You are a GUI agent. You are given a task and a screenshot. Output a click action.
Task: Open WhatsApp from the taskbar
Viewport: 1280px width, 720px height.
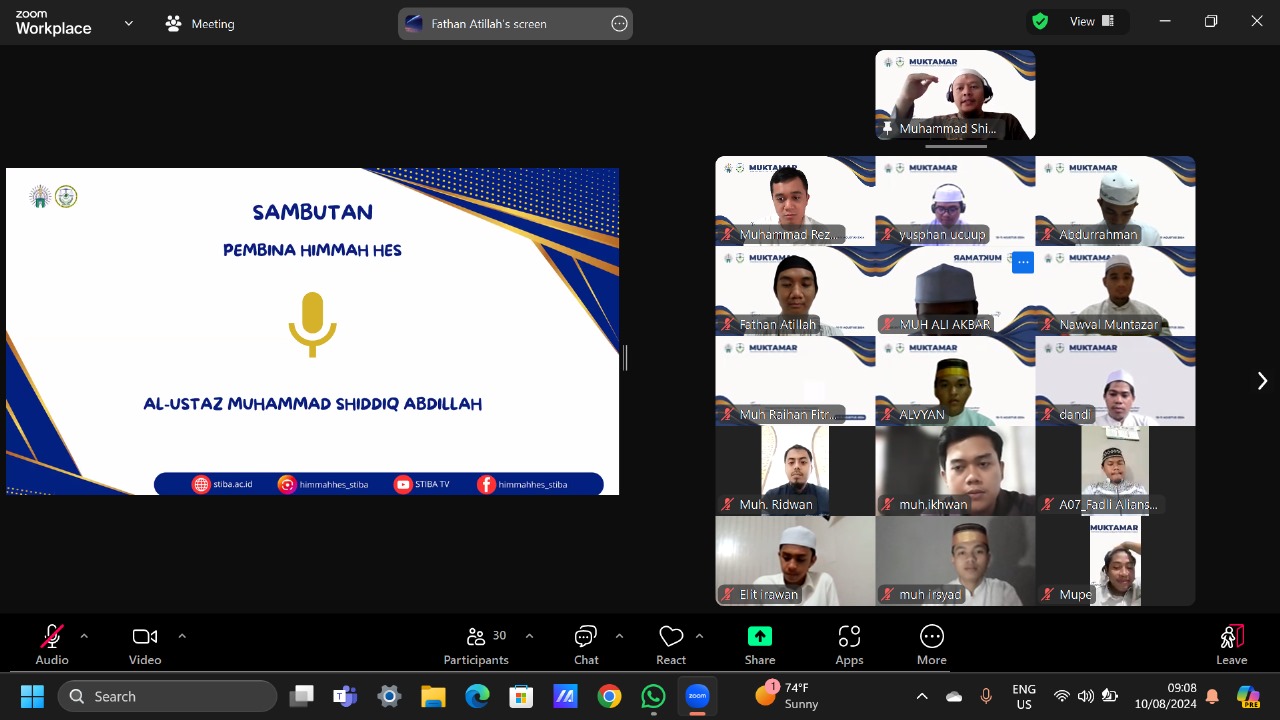point(653,696)
